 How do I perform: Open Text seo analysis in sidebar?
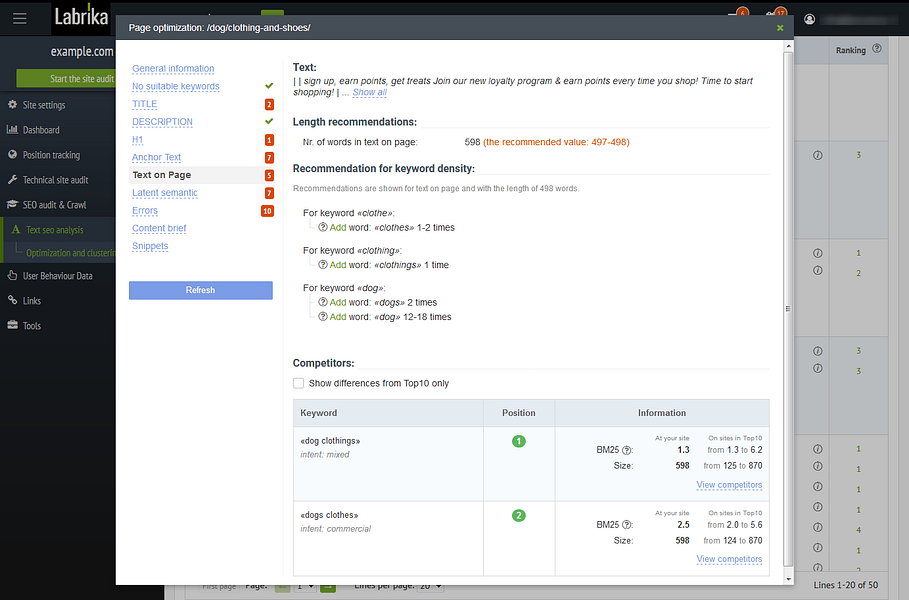coord(54,230)
